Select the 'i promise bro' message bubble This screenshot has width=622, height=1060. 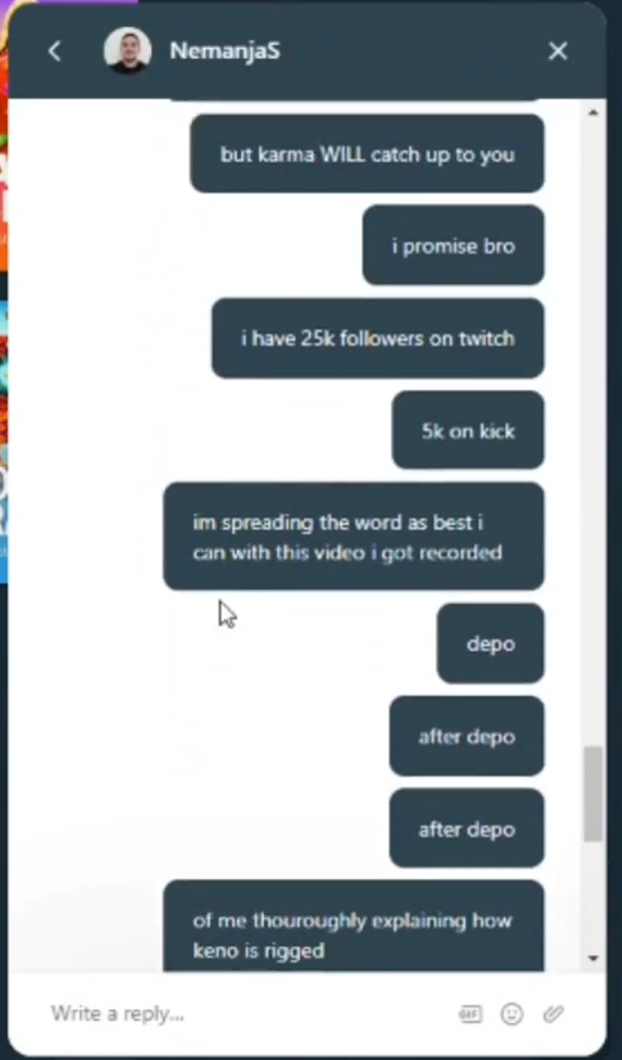[x=453, y=245]
